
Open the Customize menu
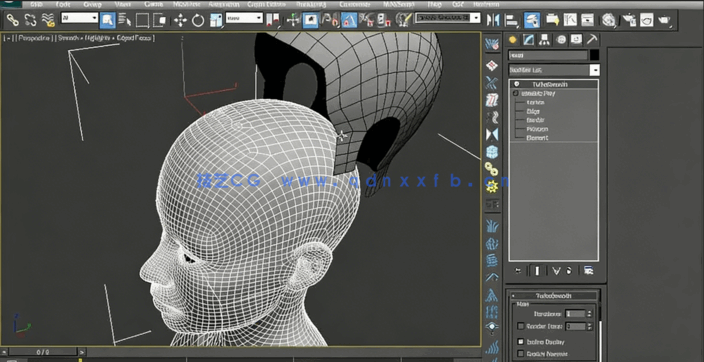[355, 4]
